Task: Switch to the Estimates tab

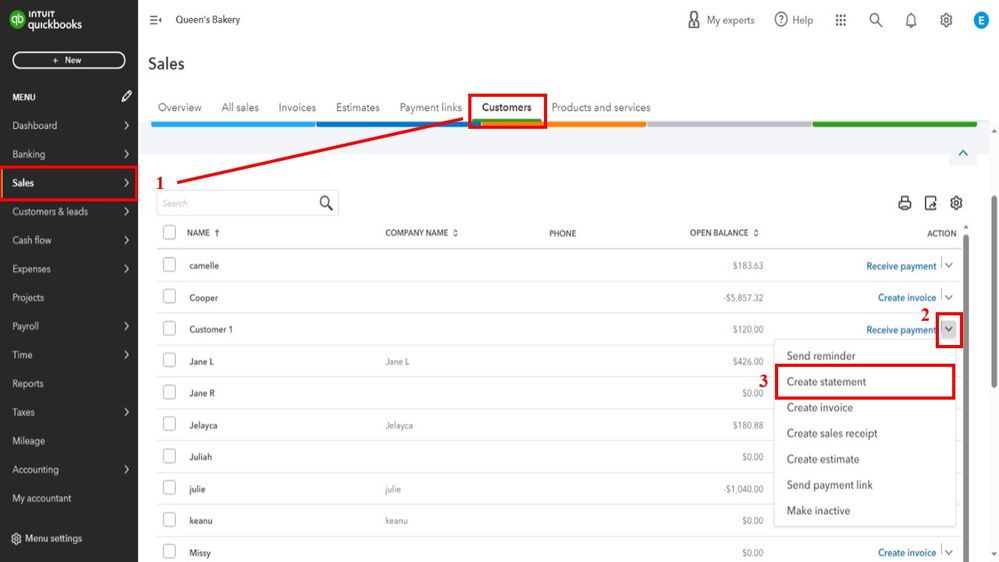Action: [x=358, y=108]
